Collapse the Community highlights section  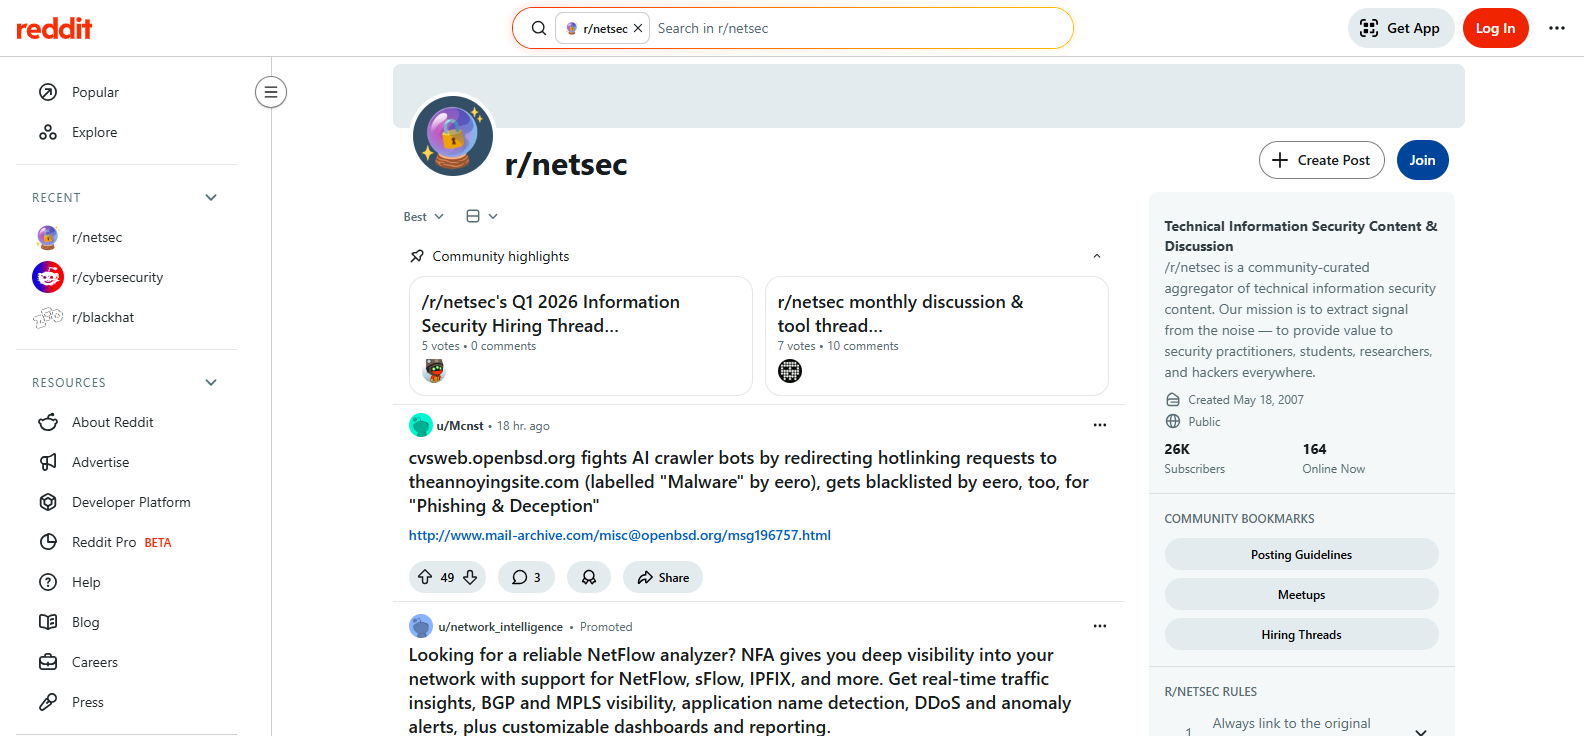point(1096,256)
